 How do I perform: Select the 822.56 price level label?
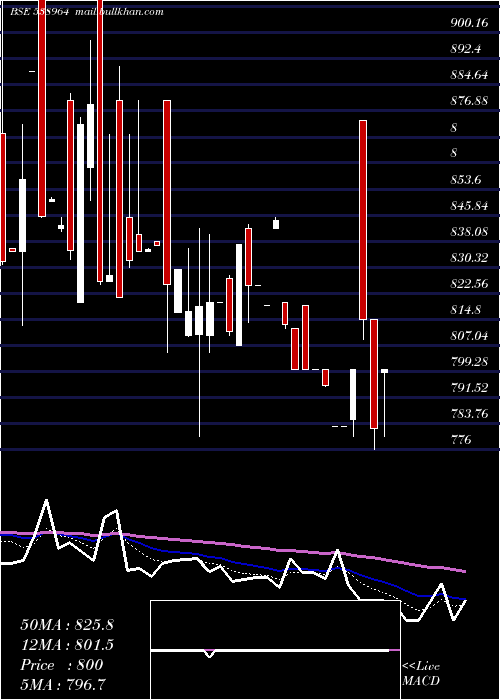[x=469, y=283]
